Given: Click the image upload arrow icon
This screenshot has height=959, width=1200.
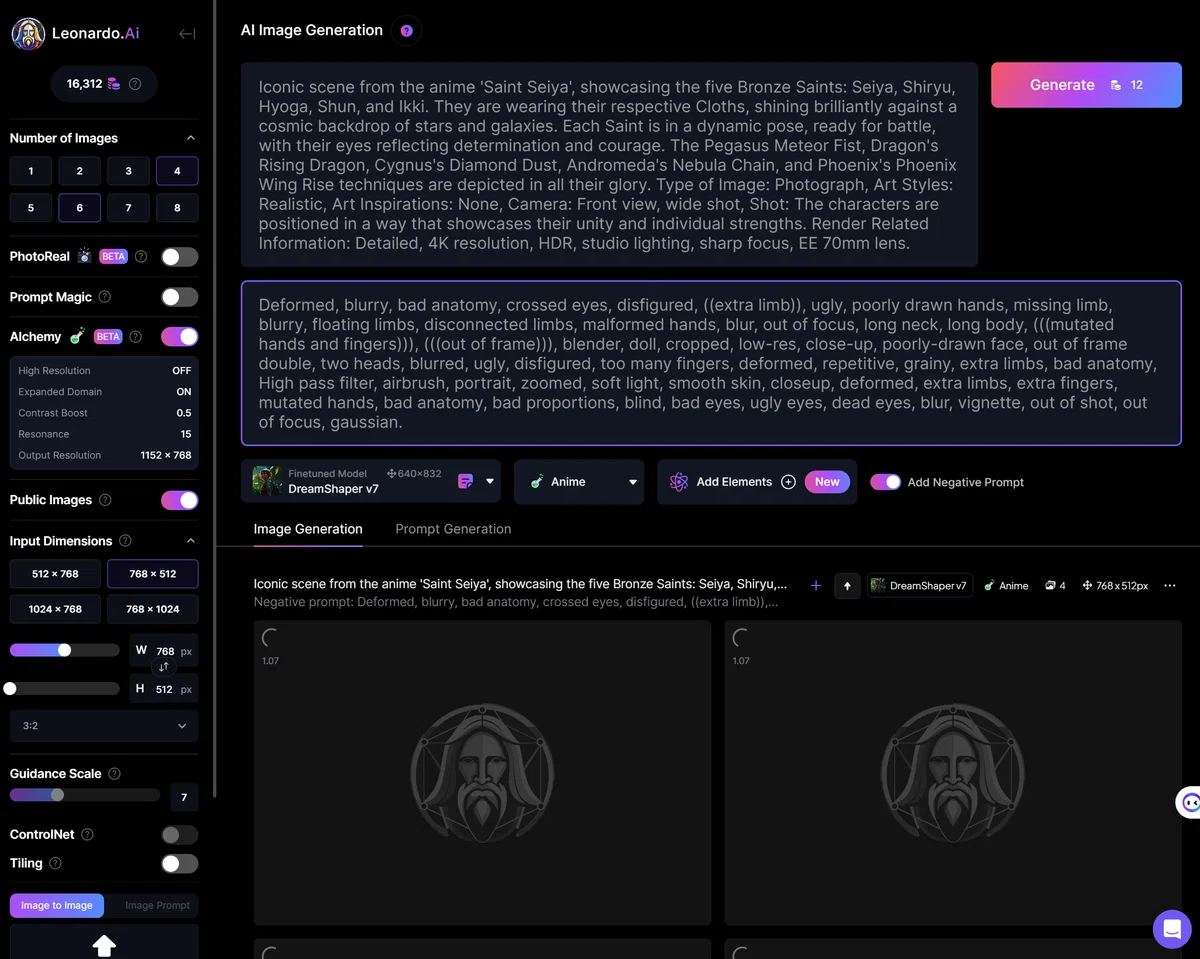Looking at the screenshot, I should point(104,945).
